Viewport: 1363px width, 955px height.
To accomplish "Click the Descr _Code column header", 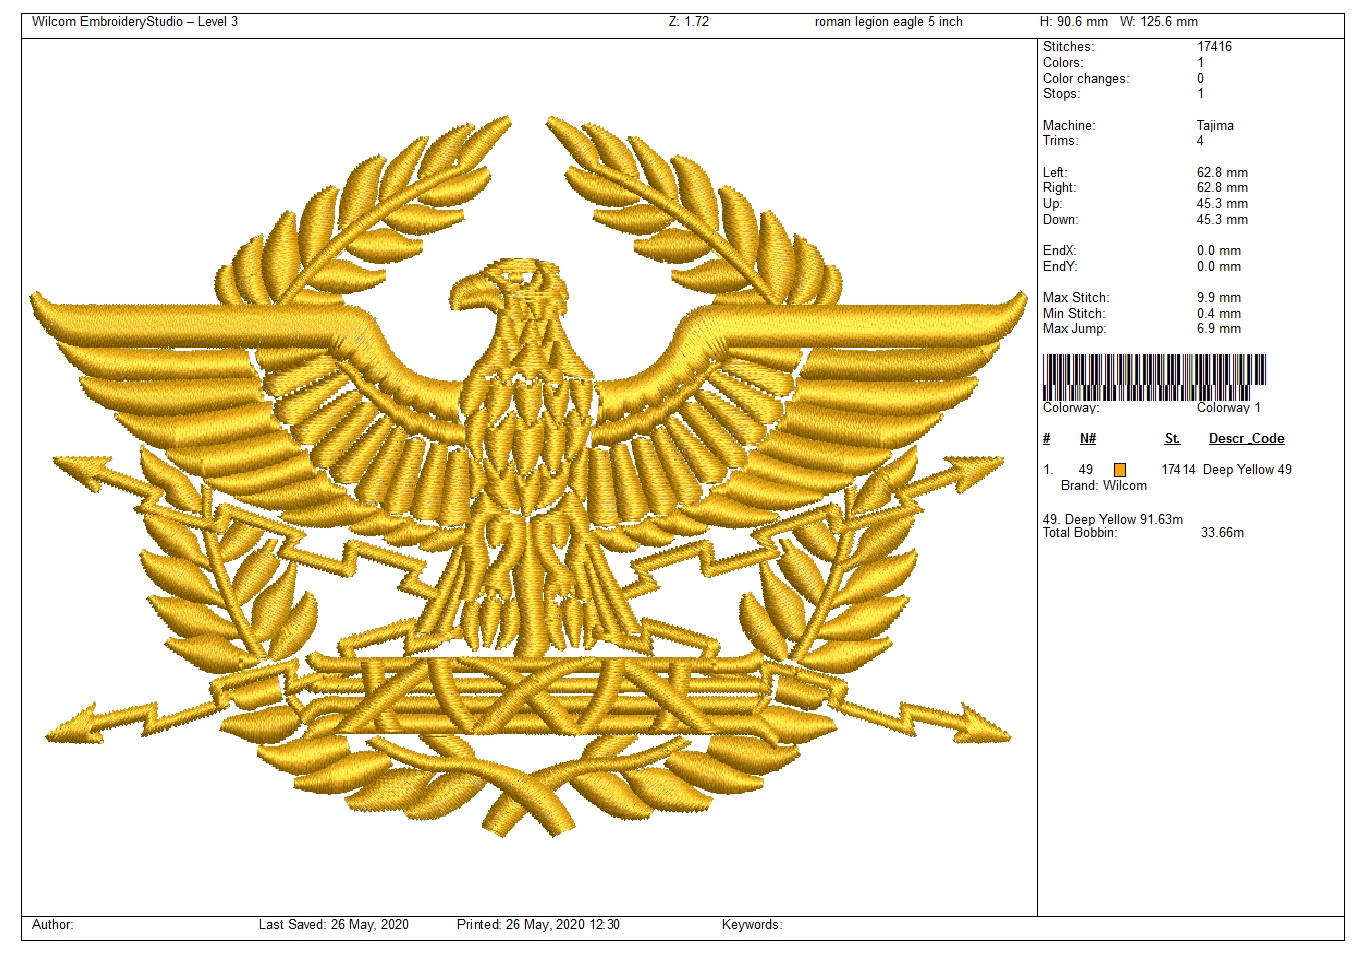I will [x=1246, y=439].
